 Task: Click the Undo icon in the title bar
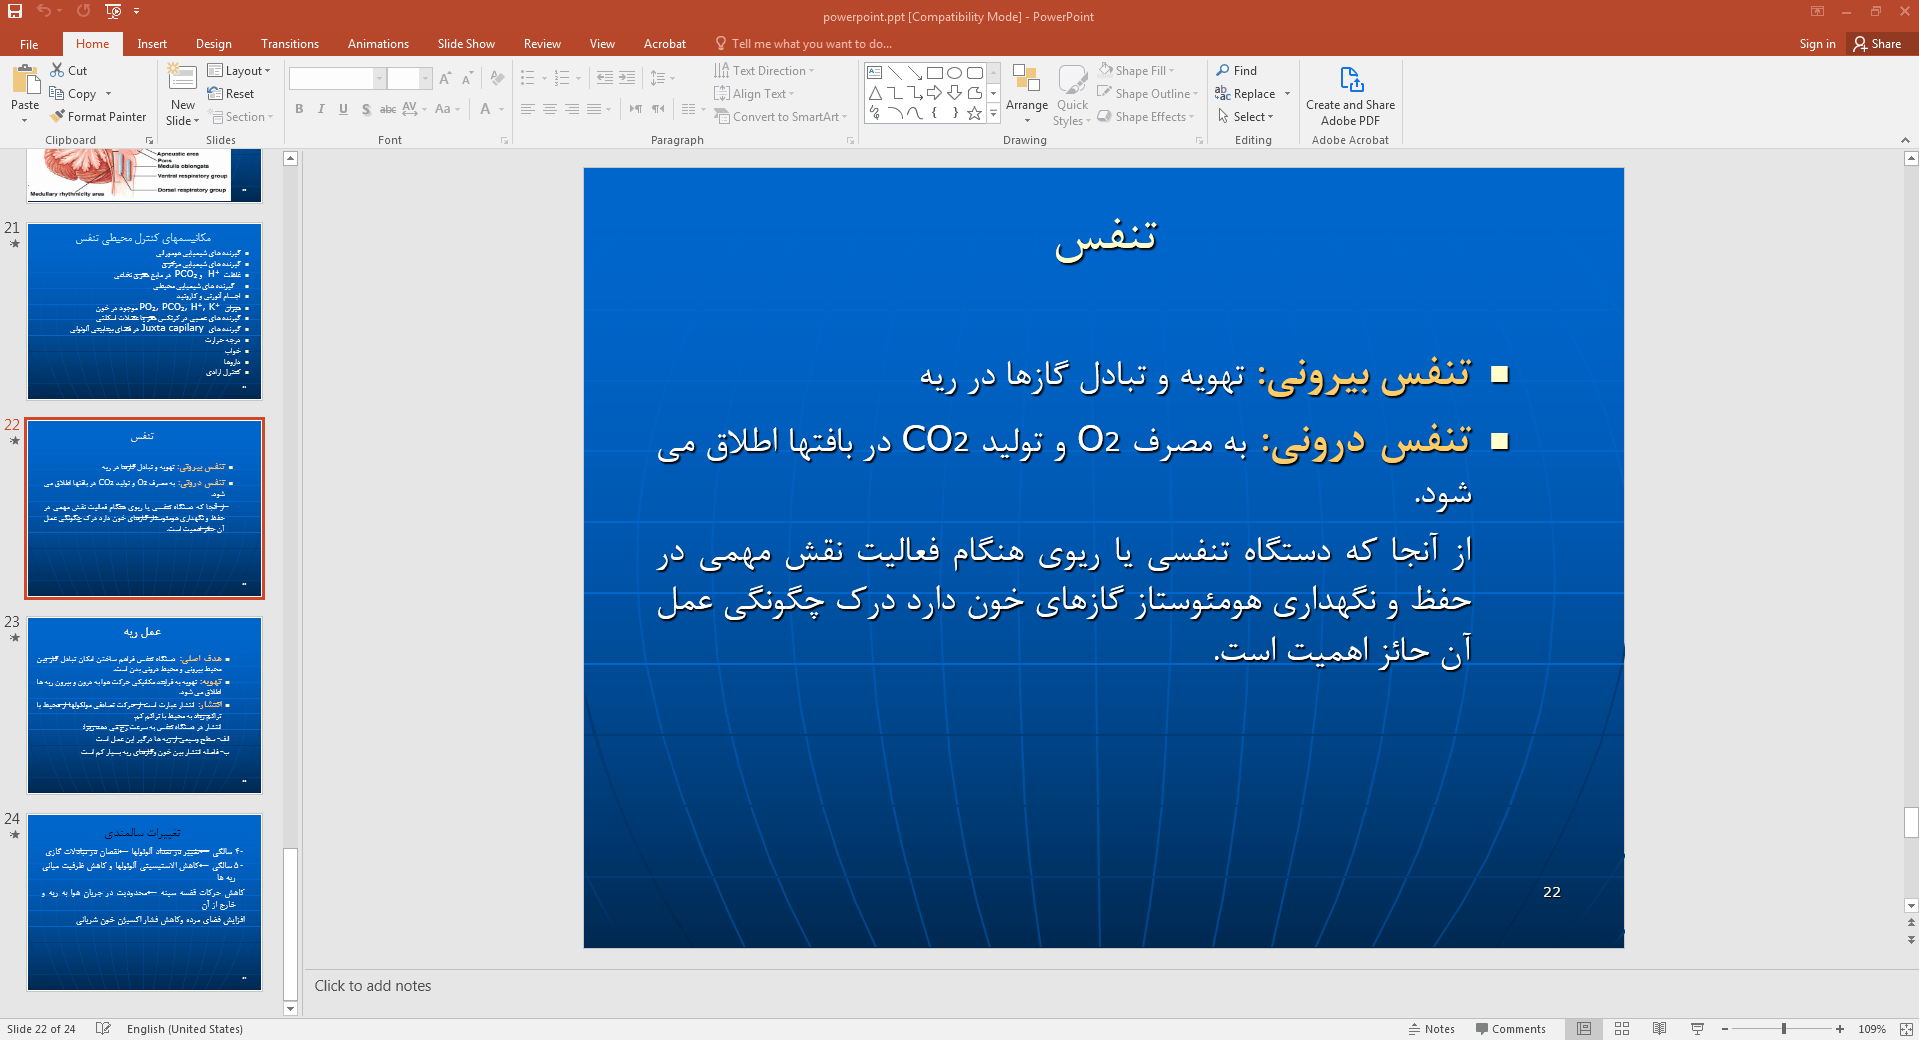(44, 11)
